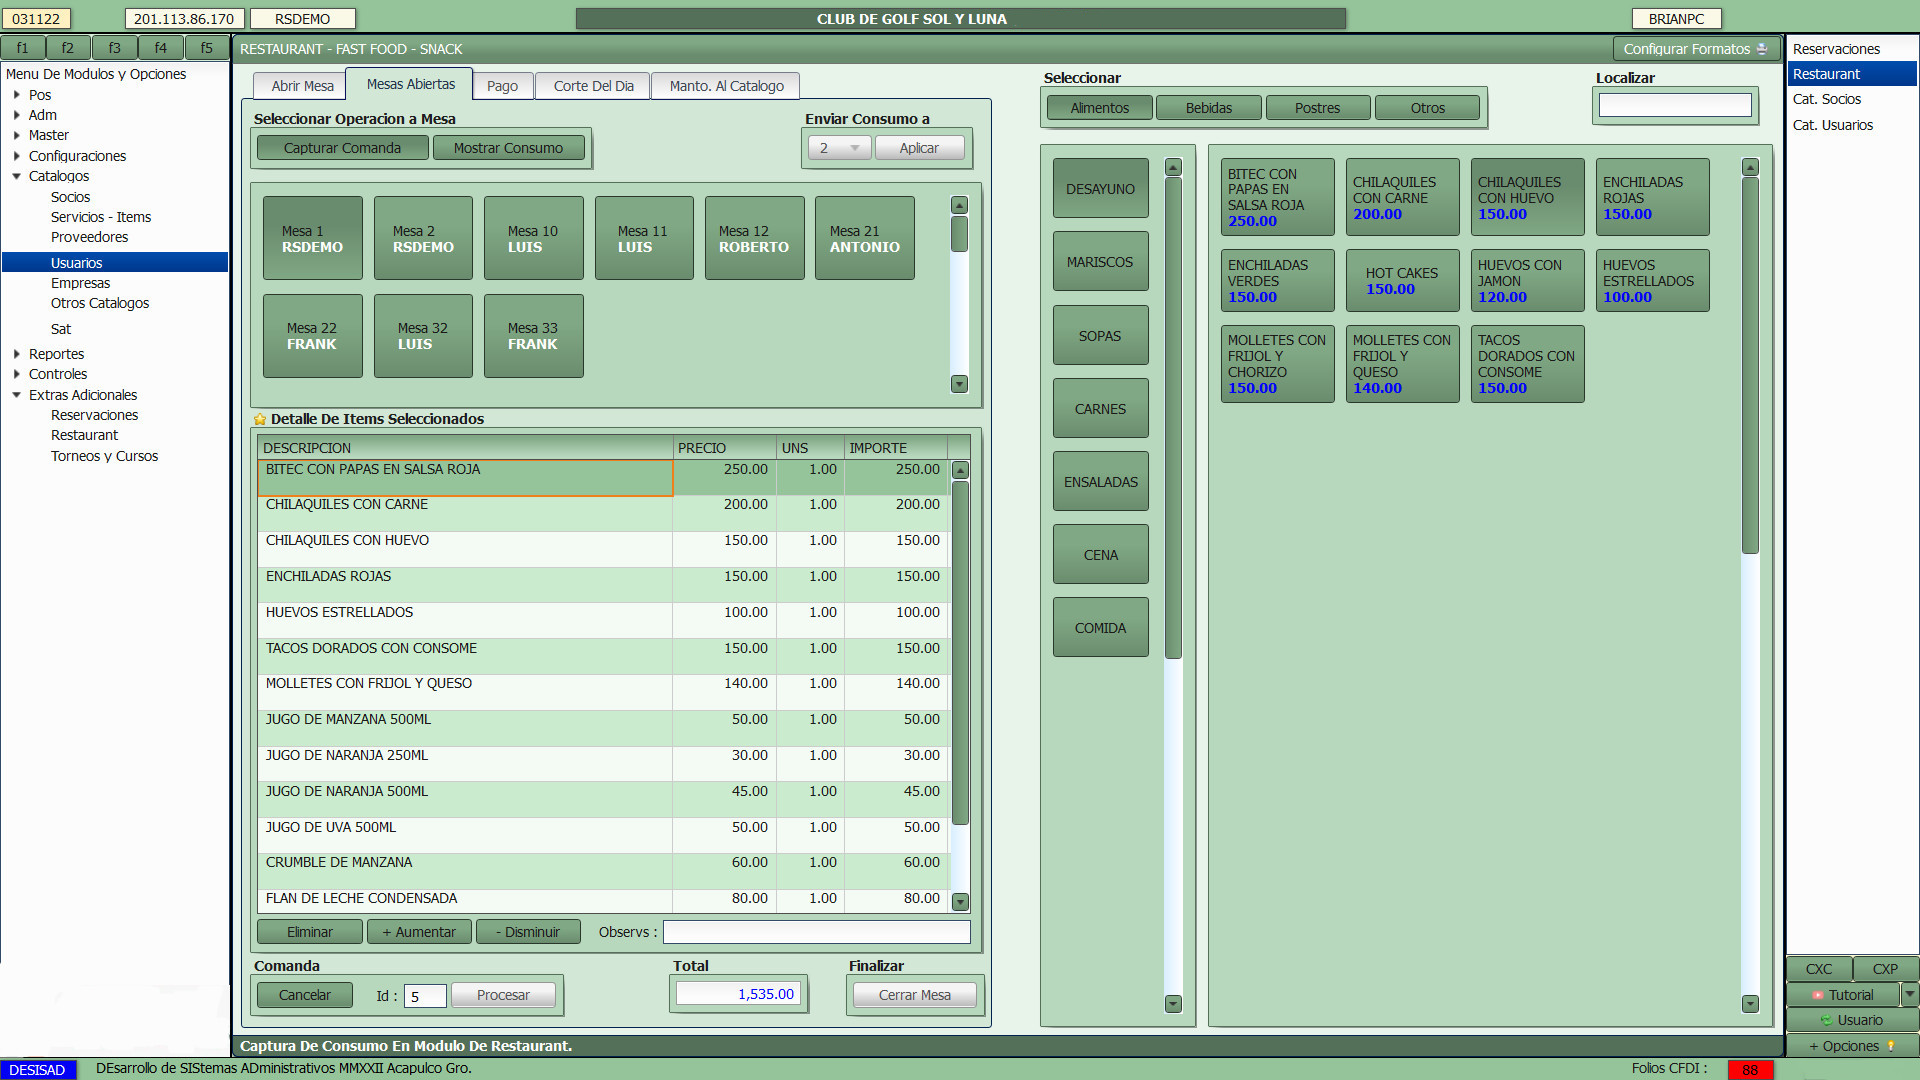The image size is (1920, 1080).
Task: Add HOT CAKES product tile
Action: coord(1402,281)
